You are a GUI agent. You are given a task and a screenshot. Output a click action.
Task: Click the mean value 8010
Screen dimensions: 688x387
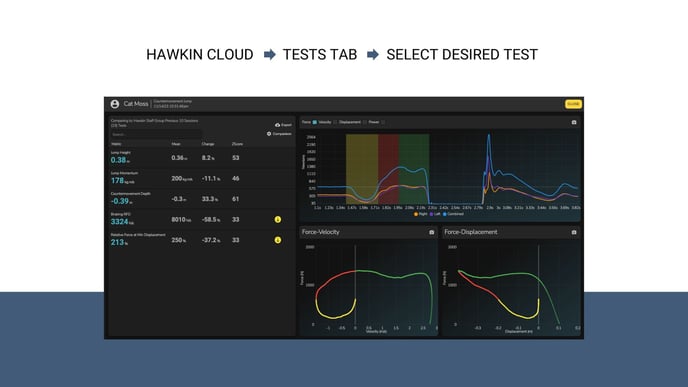tap(179, 219)
